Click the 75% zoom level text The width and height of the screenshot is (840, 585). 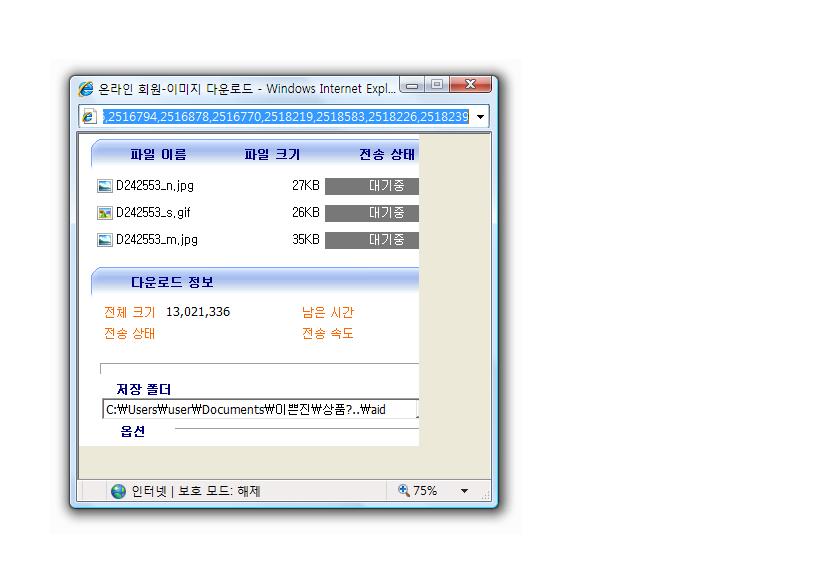tap(425, 491)
